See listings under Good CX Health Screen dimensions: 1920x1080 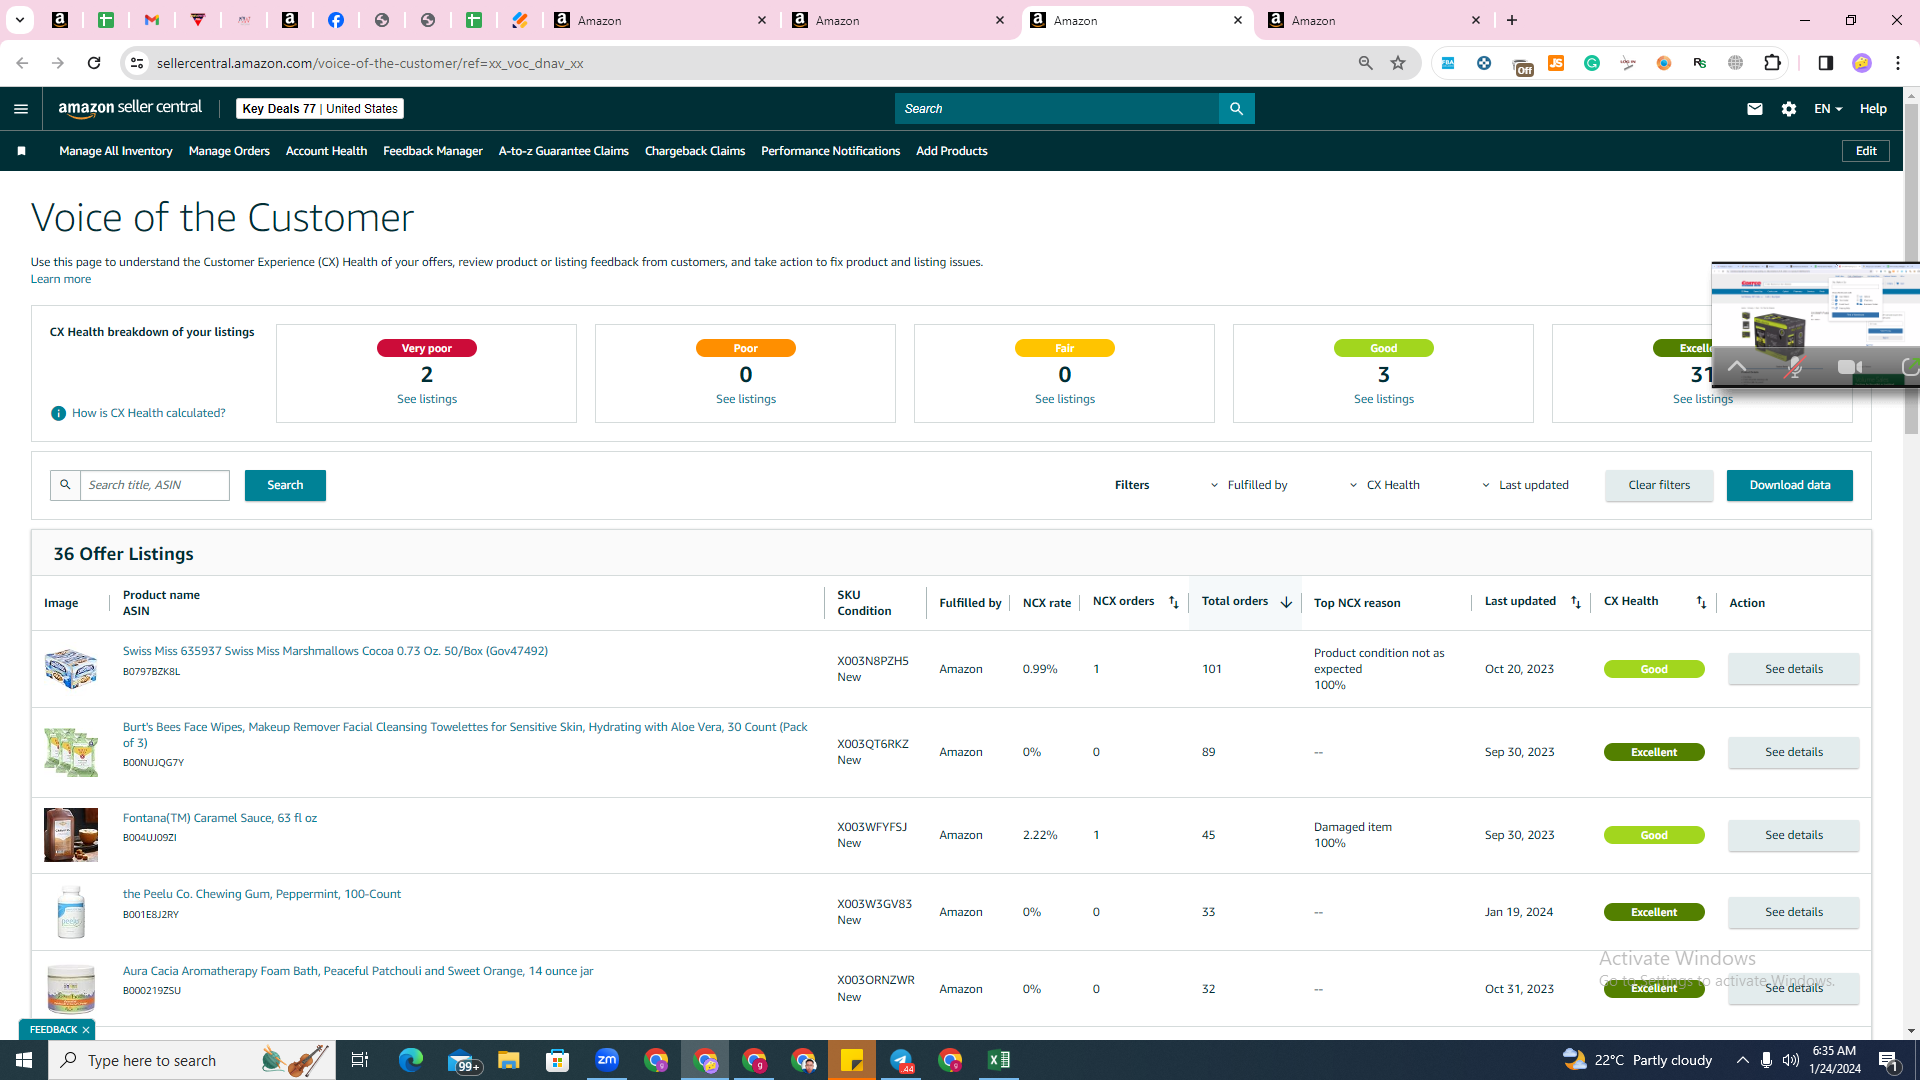(1384, 399)
